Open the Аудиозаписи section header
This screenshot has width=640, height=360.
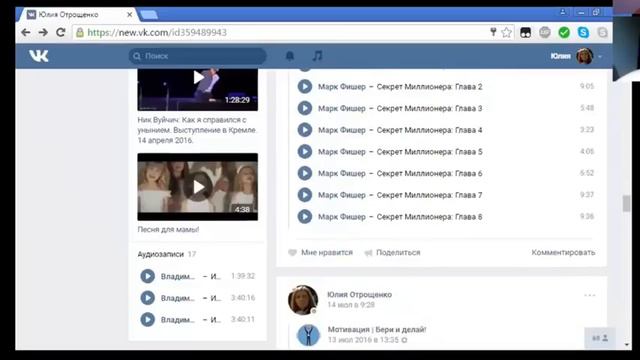coord(167,254)
